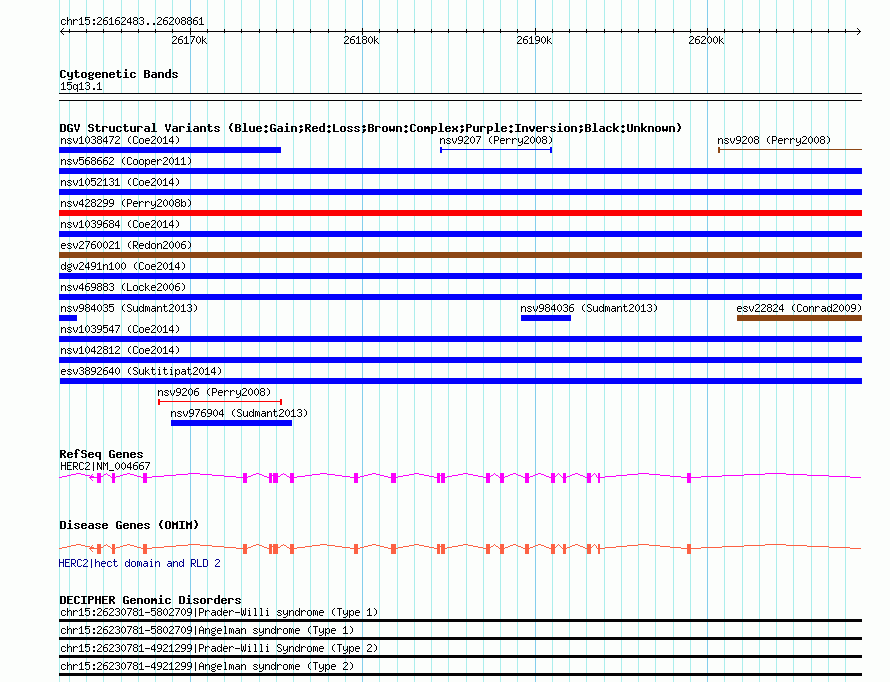Click the HERC2 hect domain OMIM label
The image size is (890, 682).
click(x=140, y=563)
